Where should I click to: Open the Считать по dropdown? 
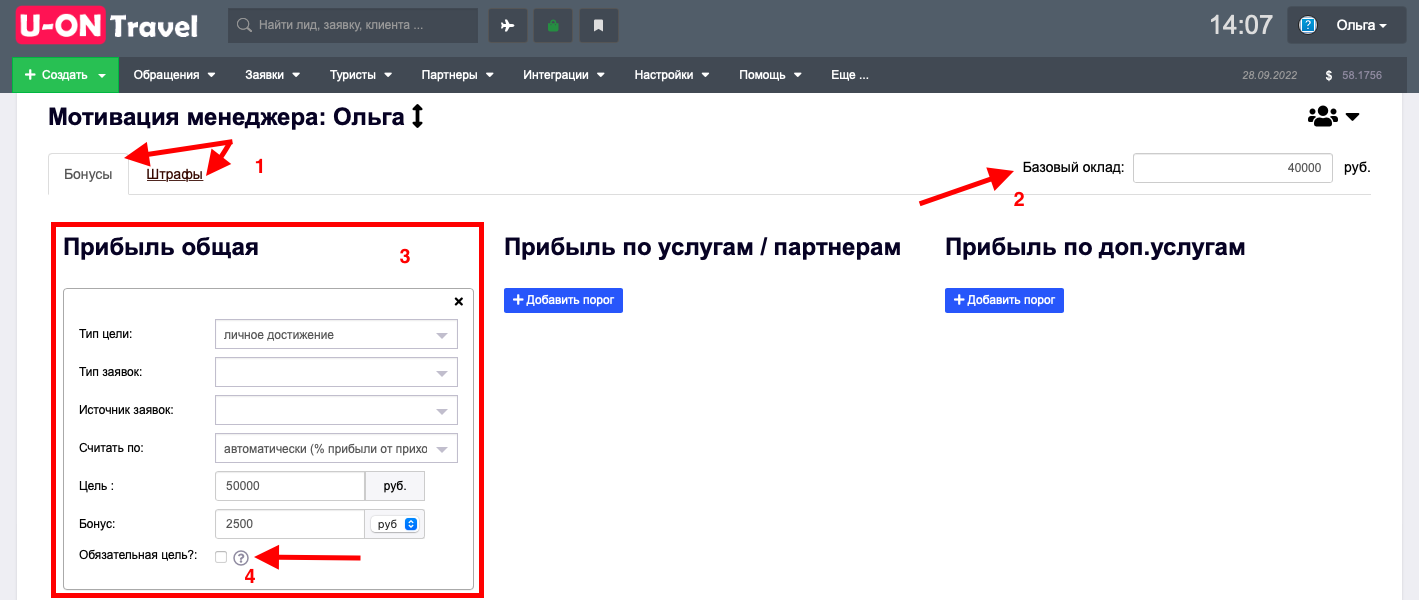(336, 448)
